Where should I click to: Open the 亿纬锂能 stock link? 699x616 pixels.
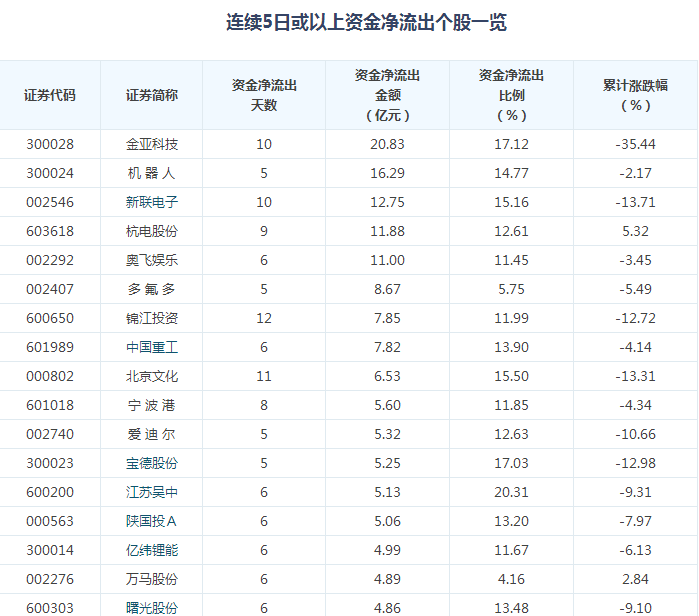pos(152,550)
